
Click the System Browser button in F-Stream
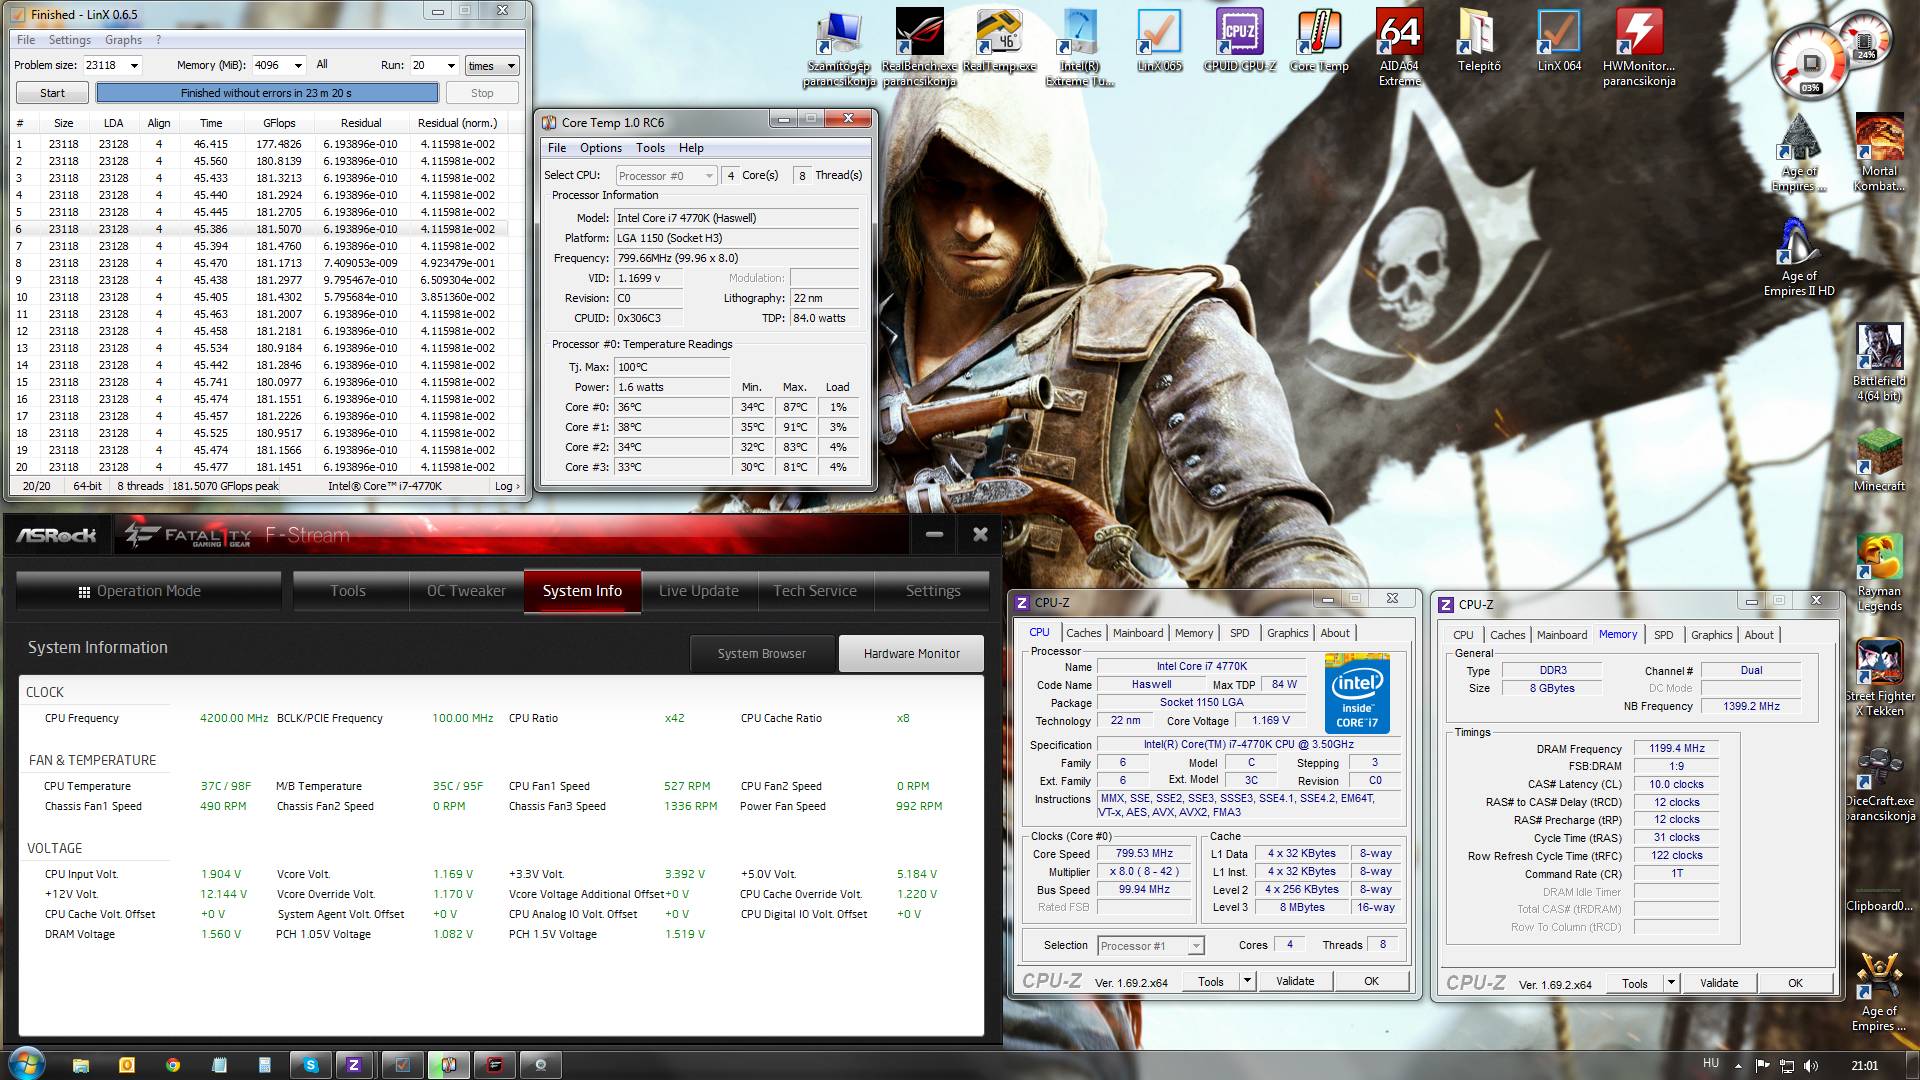click(x=762, y=654)
